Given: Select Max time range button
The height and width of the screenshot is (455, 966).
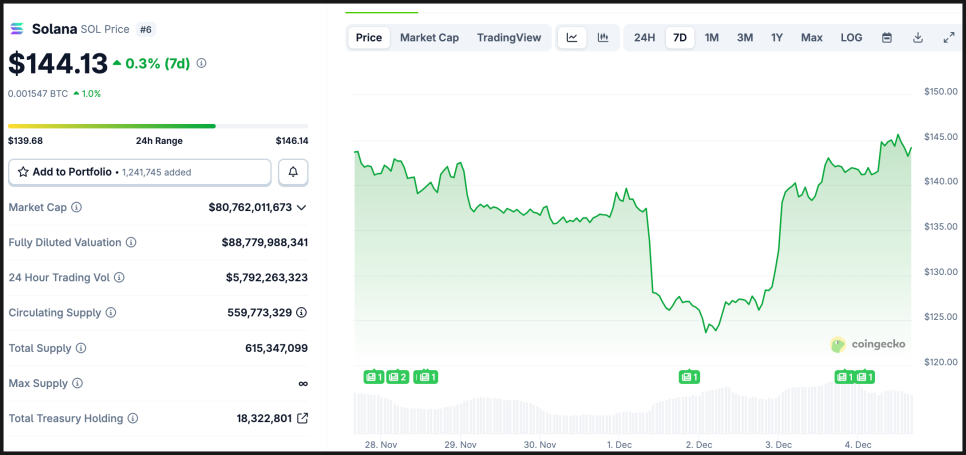Looking at the screenshot, I should pyautogui.click(x=811, y=38).
